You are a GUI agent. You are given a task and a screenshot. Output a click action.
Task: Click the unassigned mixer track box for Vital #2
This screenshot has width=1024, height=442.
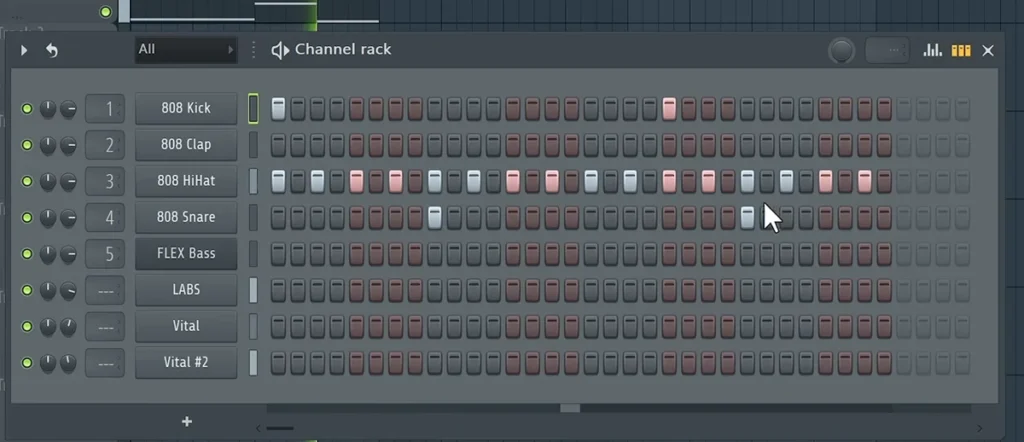105,362
